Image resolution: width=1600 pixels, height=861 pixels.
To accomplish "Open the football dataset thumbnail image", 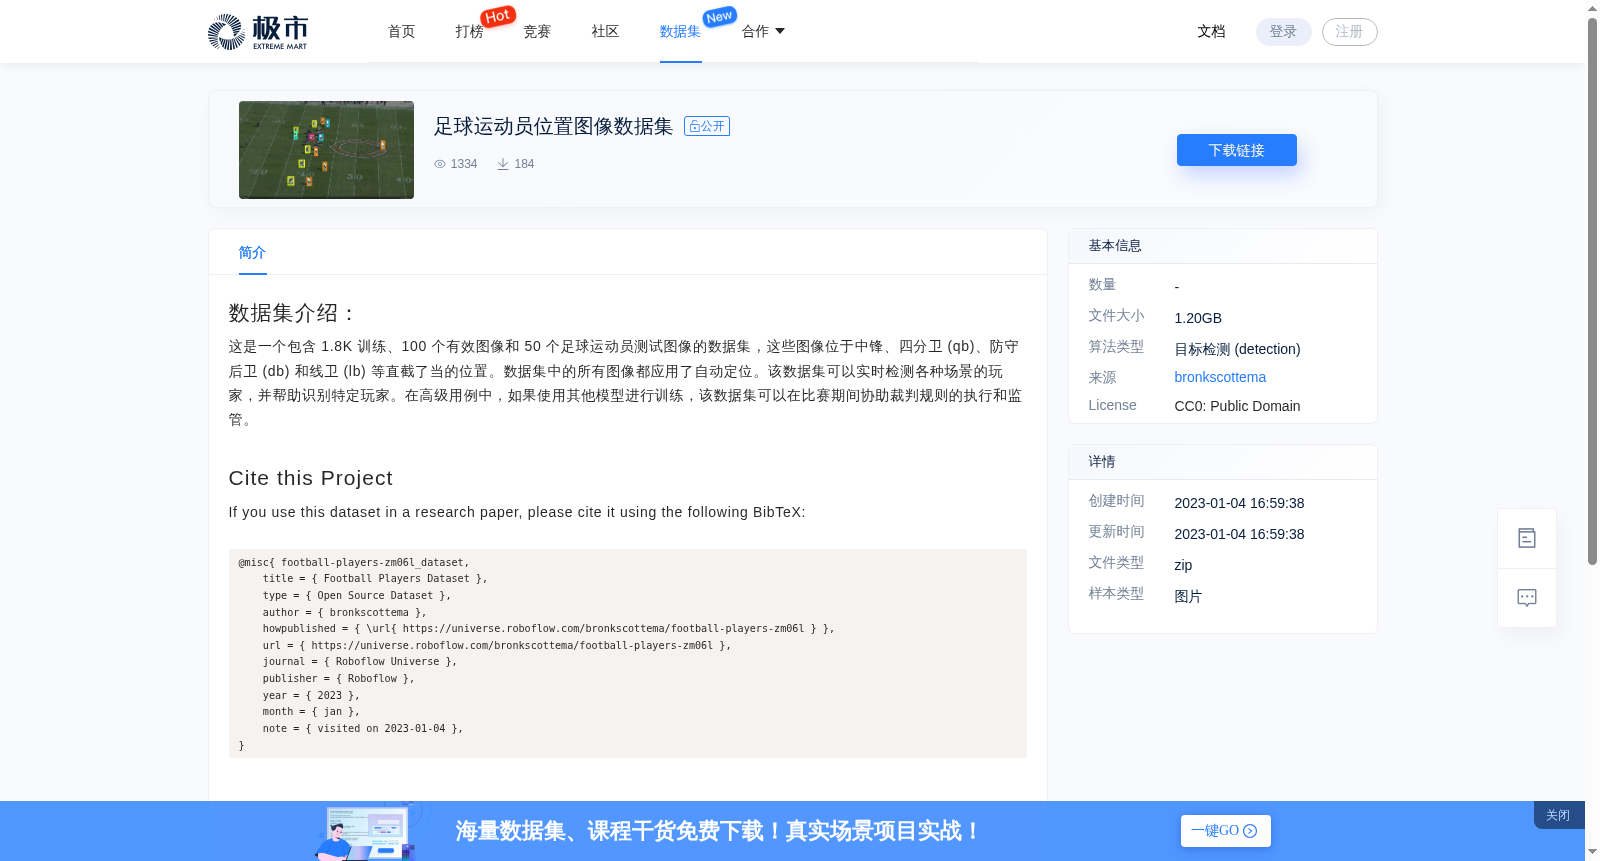I will point(326,150).
